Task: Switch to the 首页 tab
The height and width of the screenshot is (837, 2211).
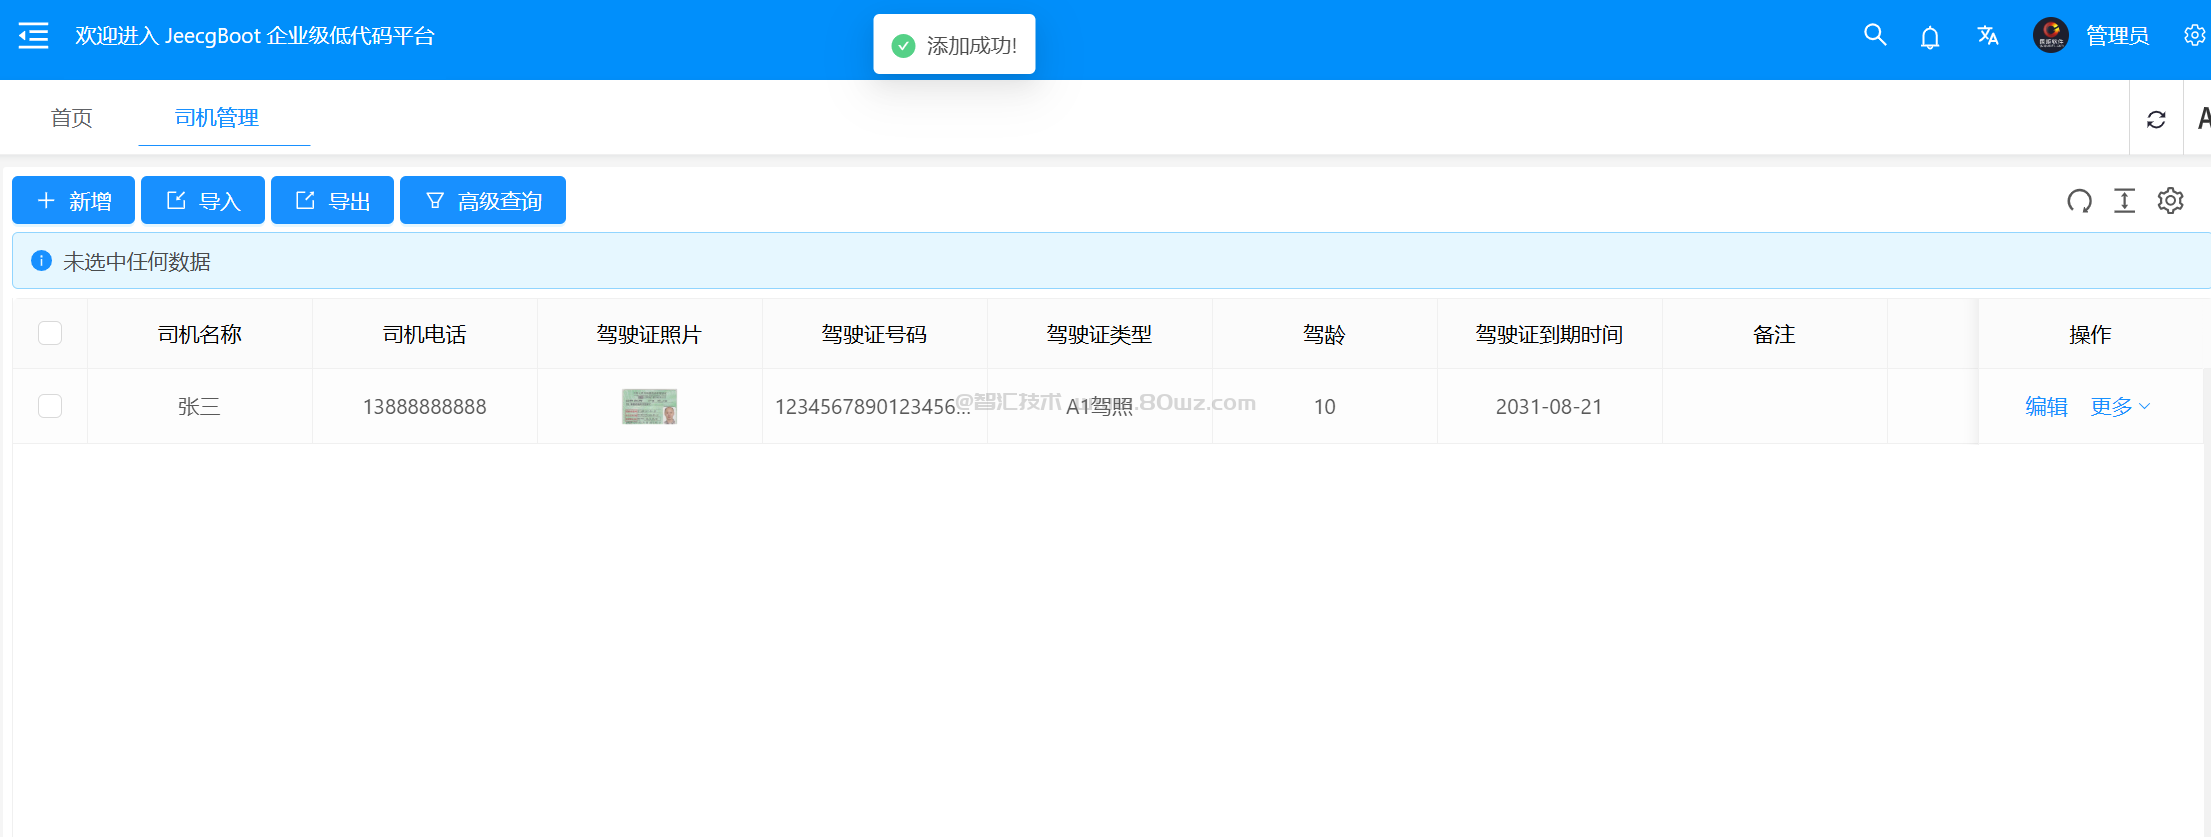Action: [72, 118]
